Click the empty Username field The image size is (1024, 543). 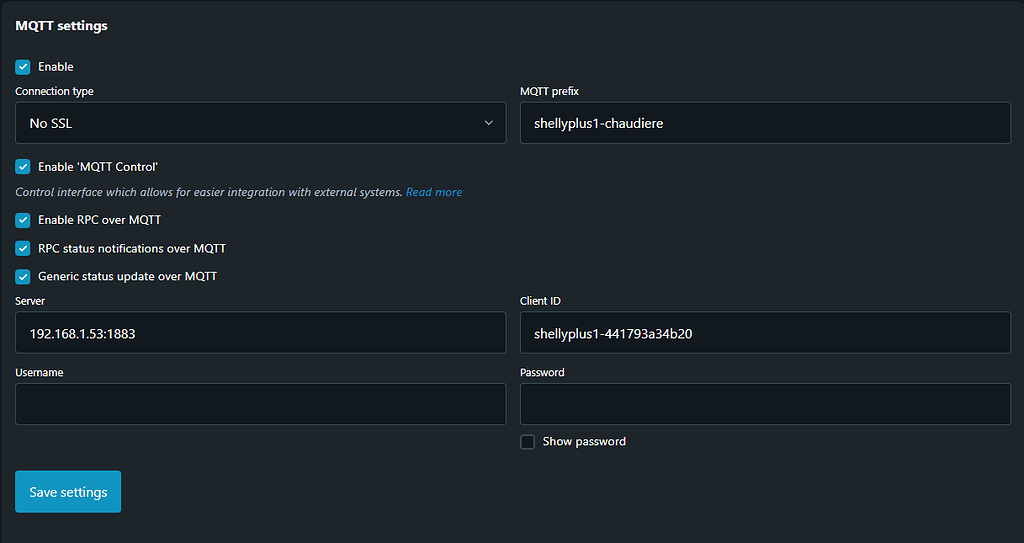click(260, 404)
